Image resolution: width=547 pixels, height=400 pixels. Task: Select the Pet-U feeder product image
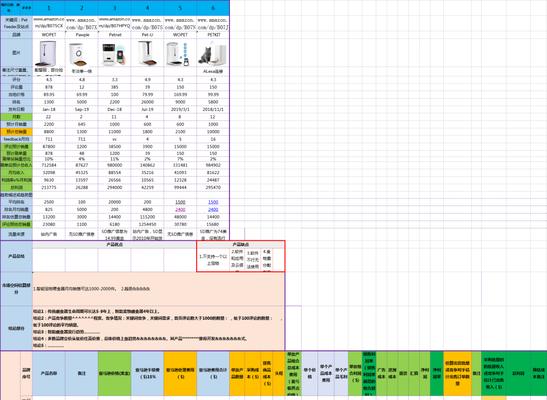[148, 53]
